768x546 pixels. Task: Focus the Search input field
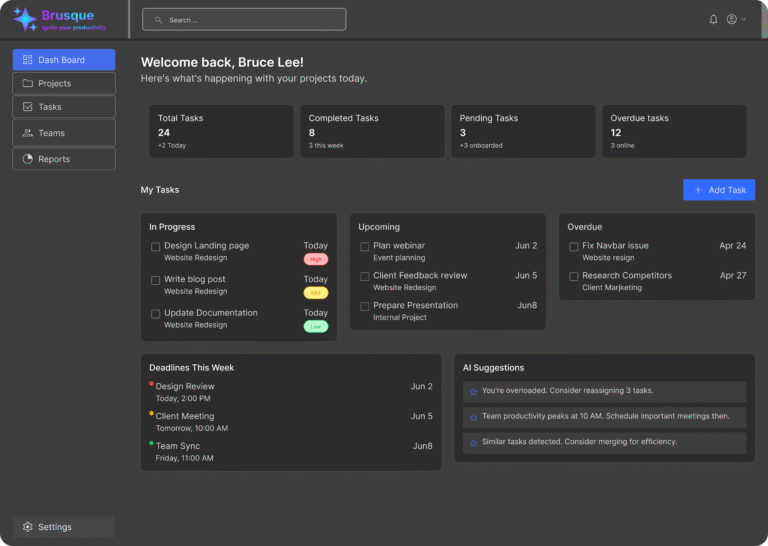pyautogui.click(x=250, y=20)
